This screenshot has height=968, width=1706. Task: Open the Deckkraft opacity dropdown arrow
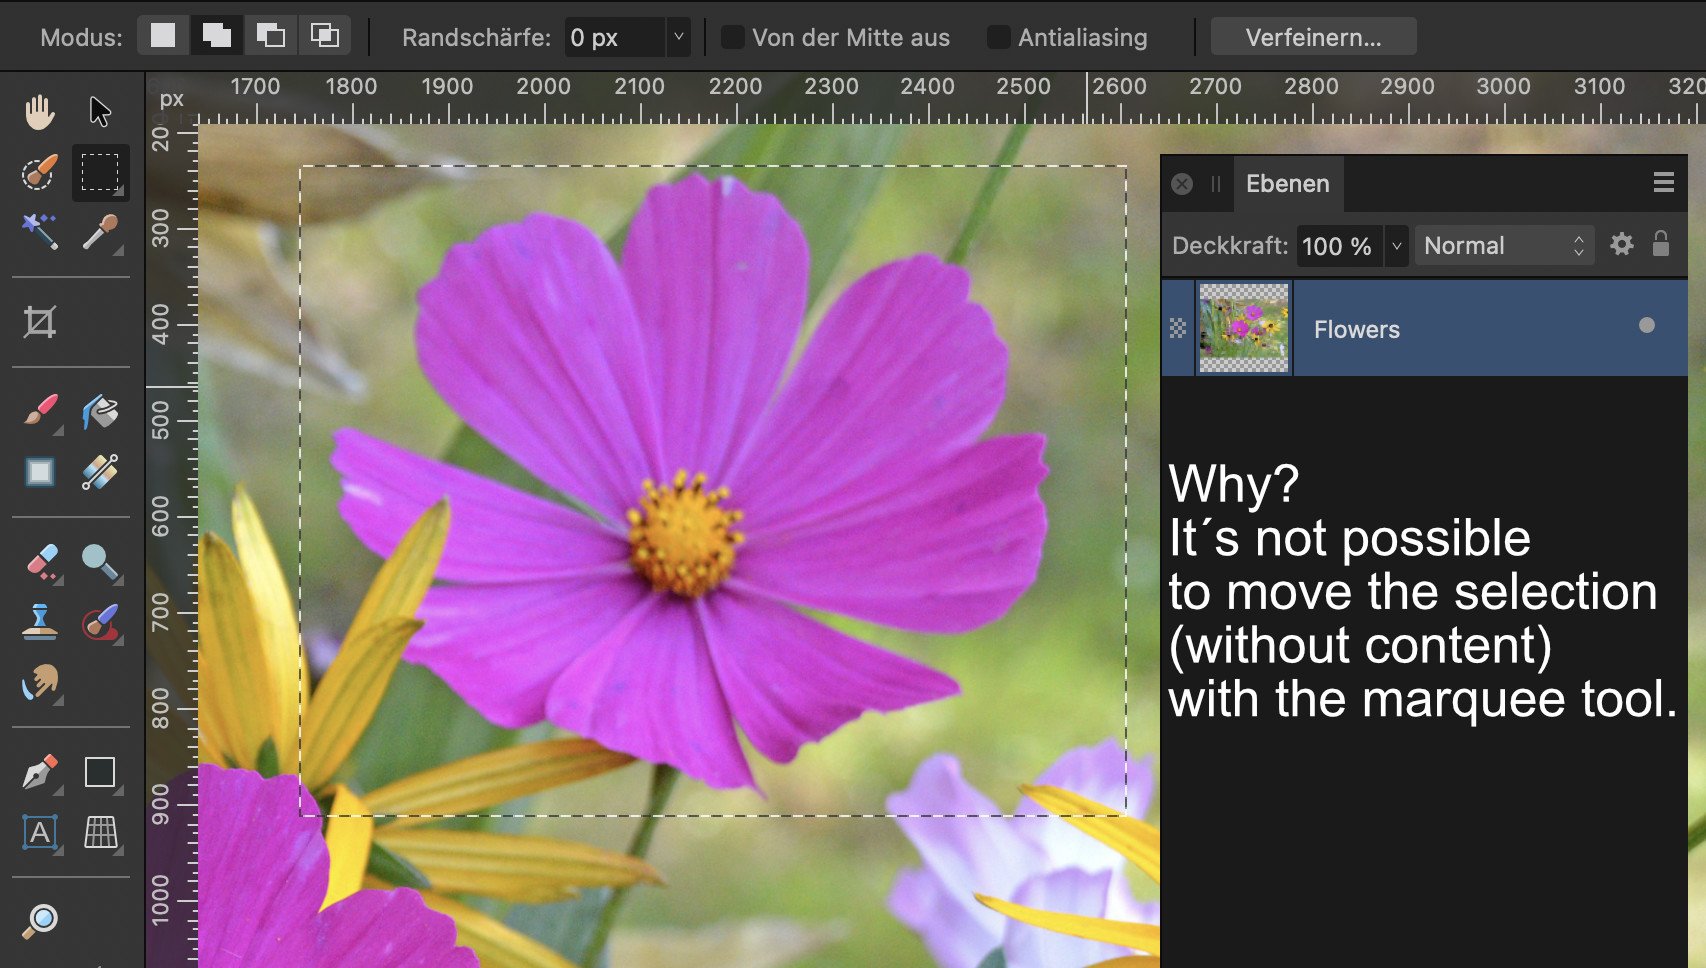click(1397, 245)
